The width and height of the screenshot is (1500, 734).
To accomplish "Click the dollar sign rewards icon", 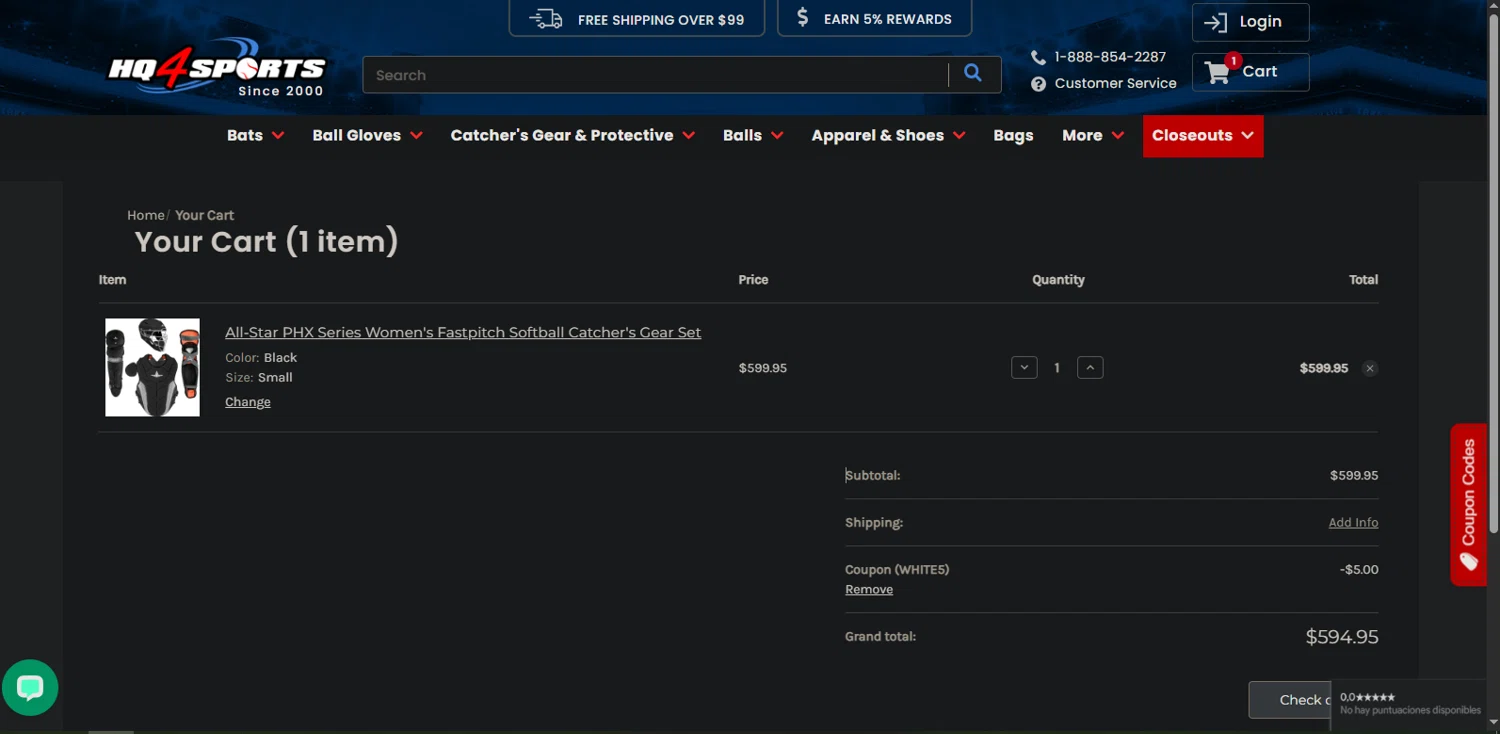I will [802, 18].
